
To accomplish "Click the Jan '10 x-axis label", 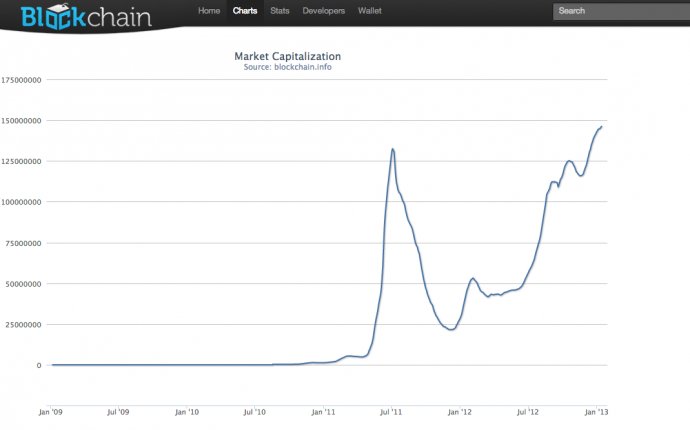I will [187, 412].
